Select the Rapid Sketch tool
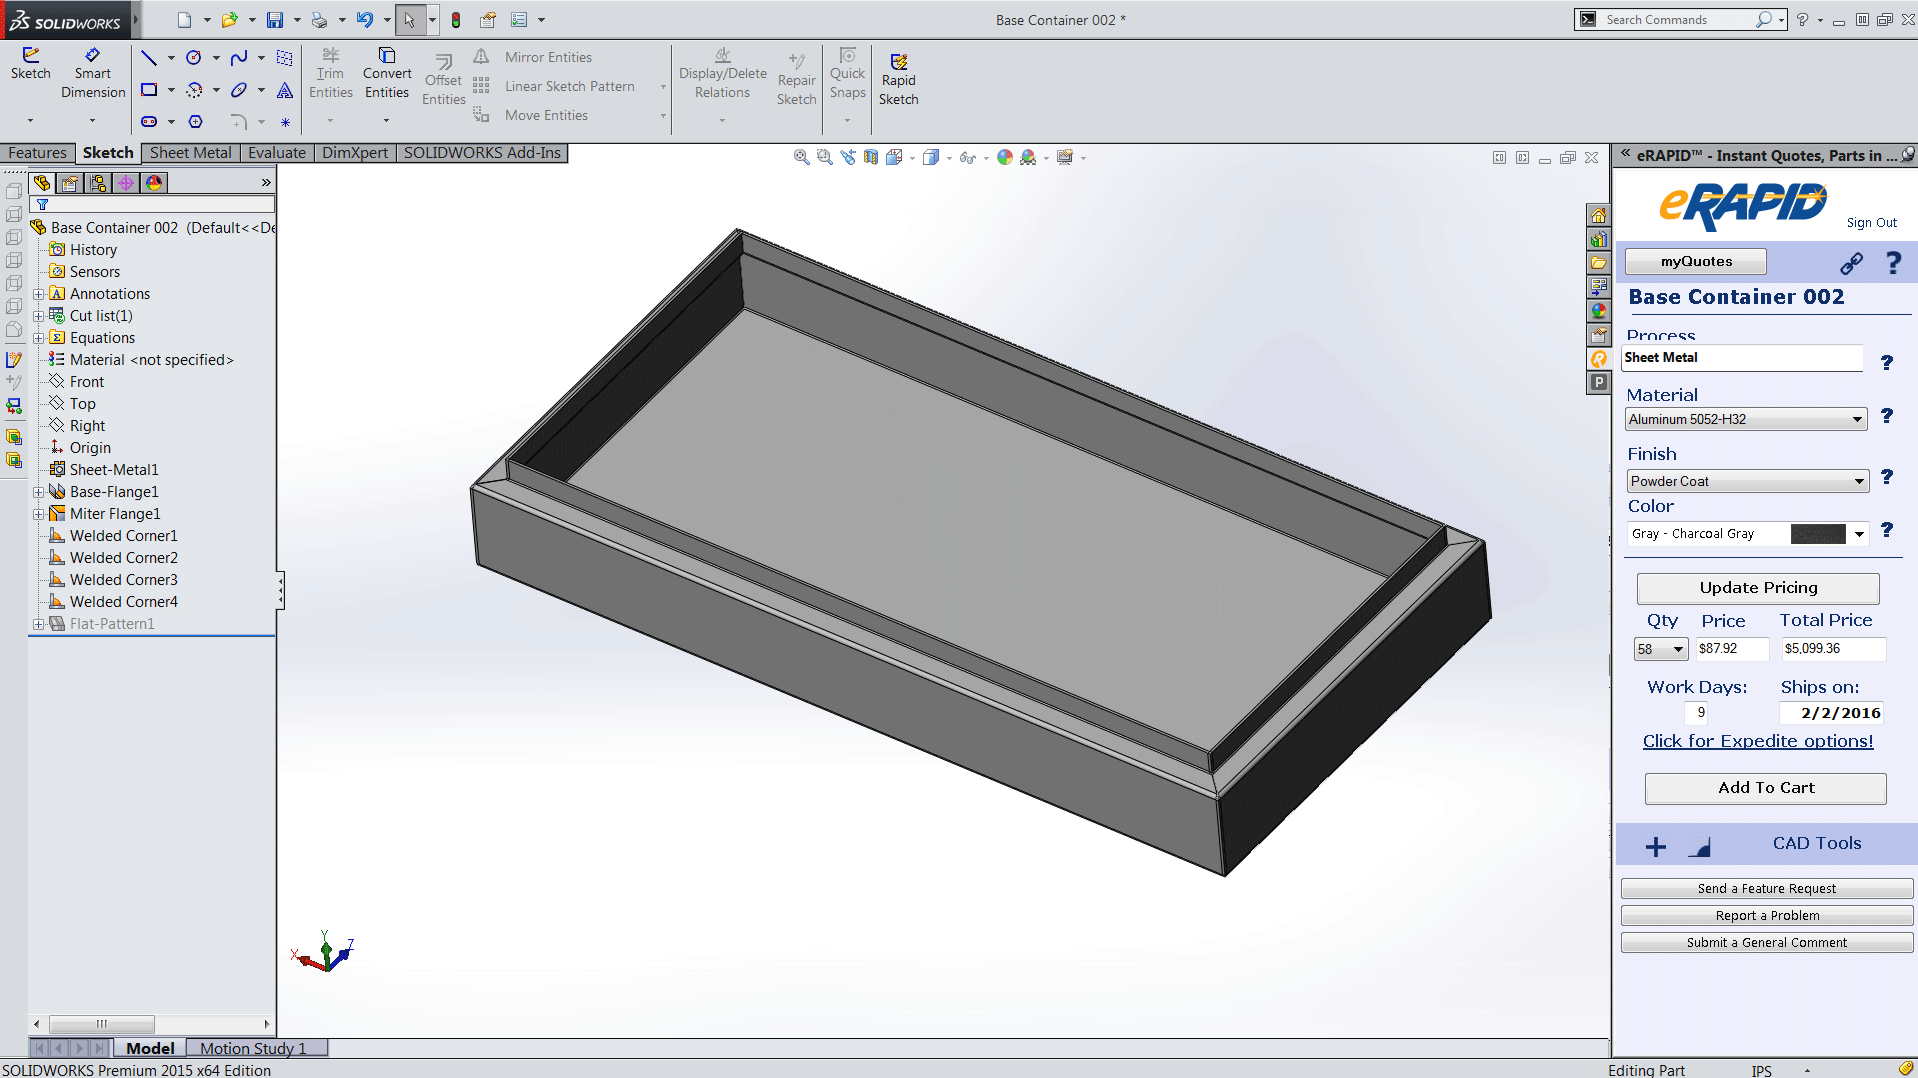Screen dimensions: 1918x1078 tap(898, 78)
